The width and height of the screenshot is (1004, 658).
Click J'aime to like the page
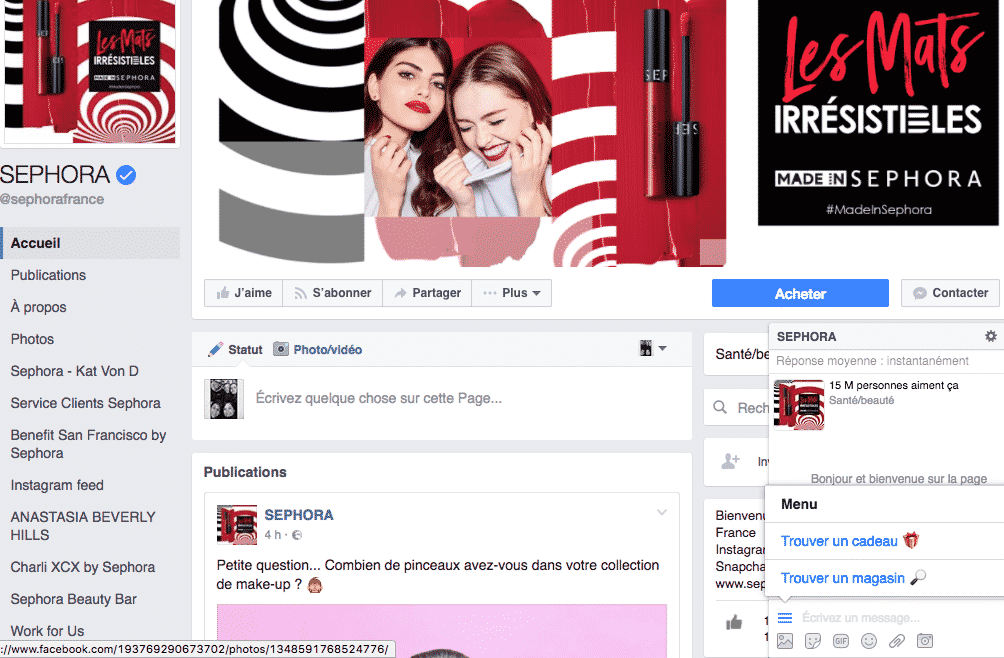tap(243, 293)
